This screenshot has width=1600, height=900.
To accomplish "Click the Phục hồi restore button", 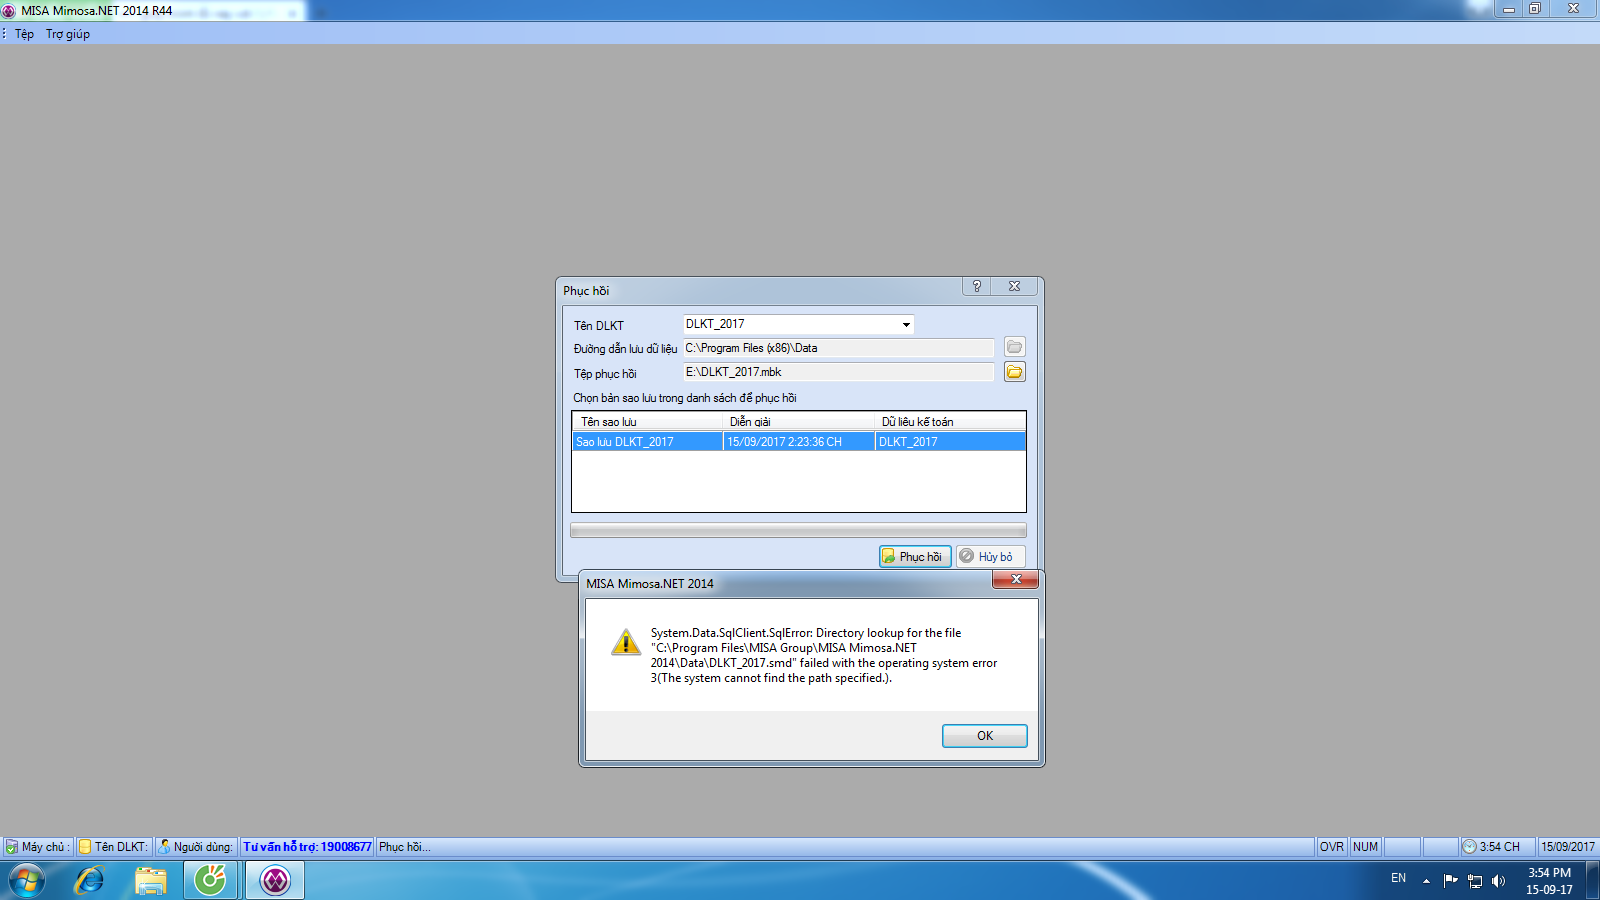I will (x=915, y=557).
